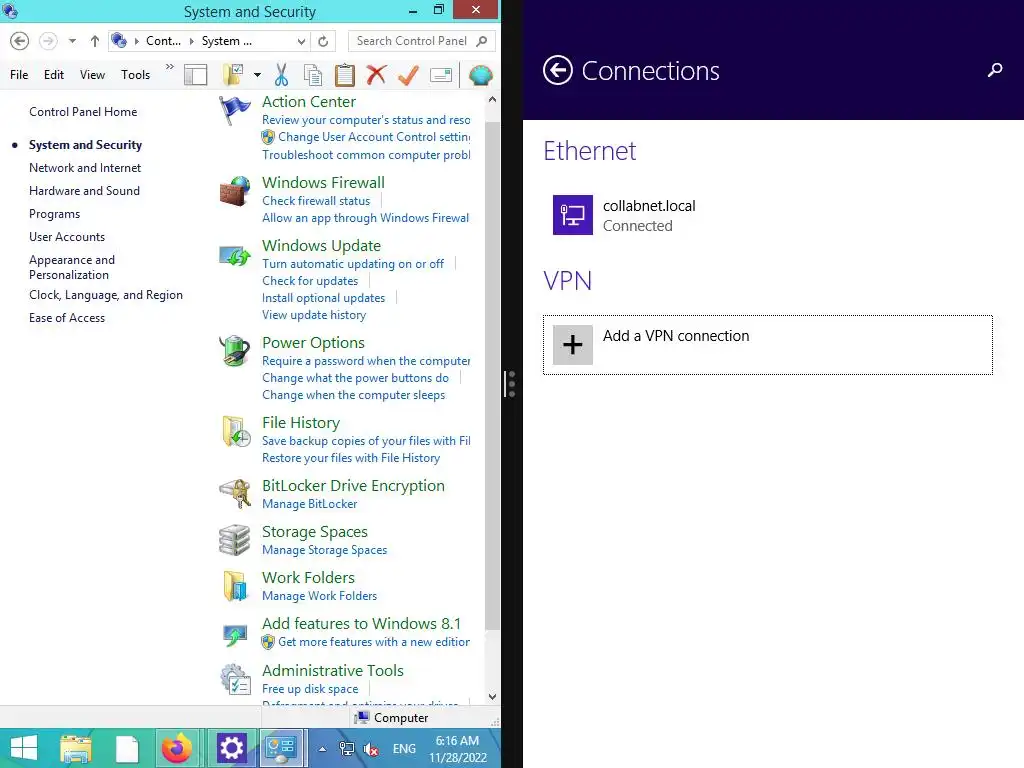Click the Storage Spaces drives icon
1024x768 pixels.
point(234,539)
